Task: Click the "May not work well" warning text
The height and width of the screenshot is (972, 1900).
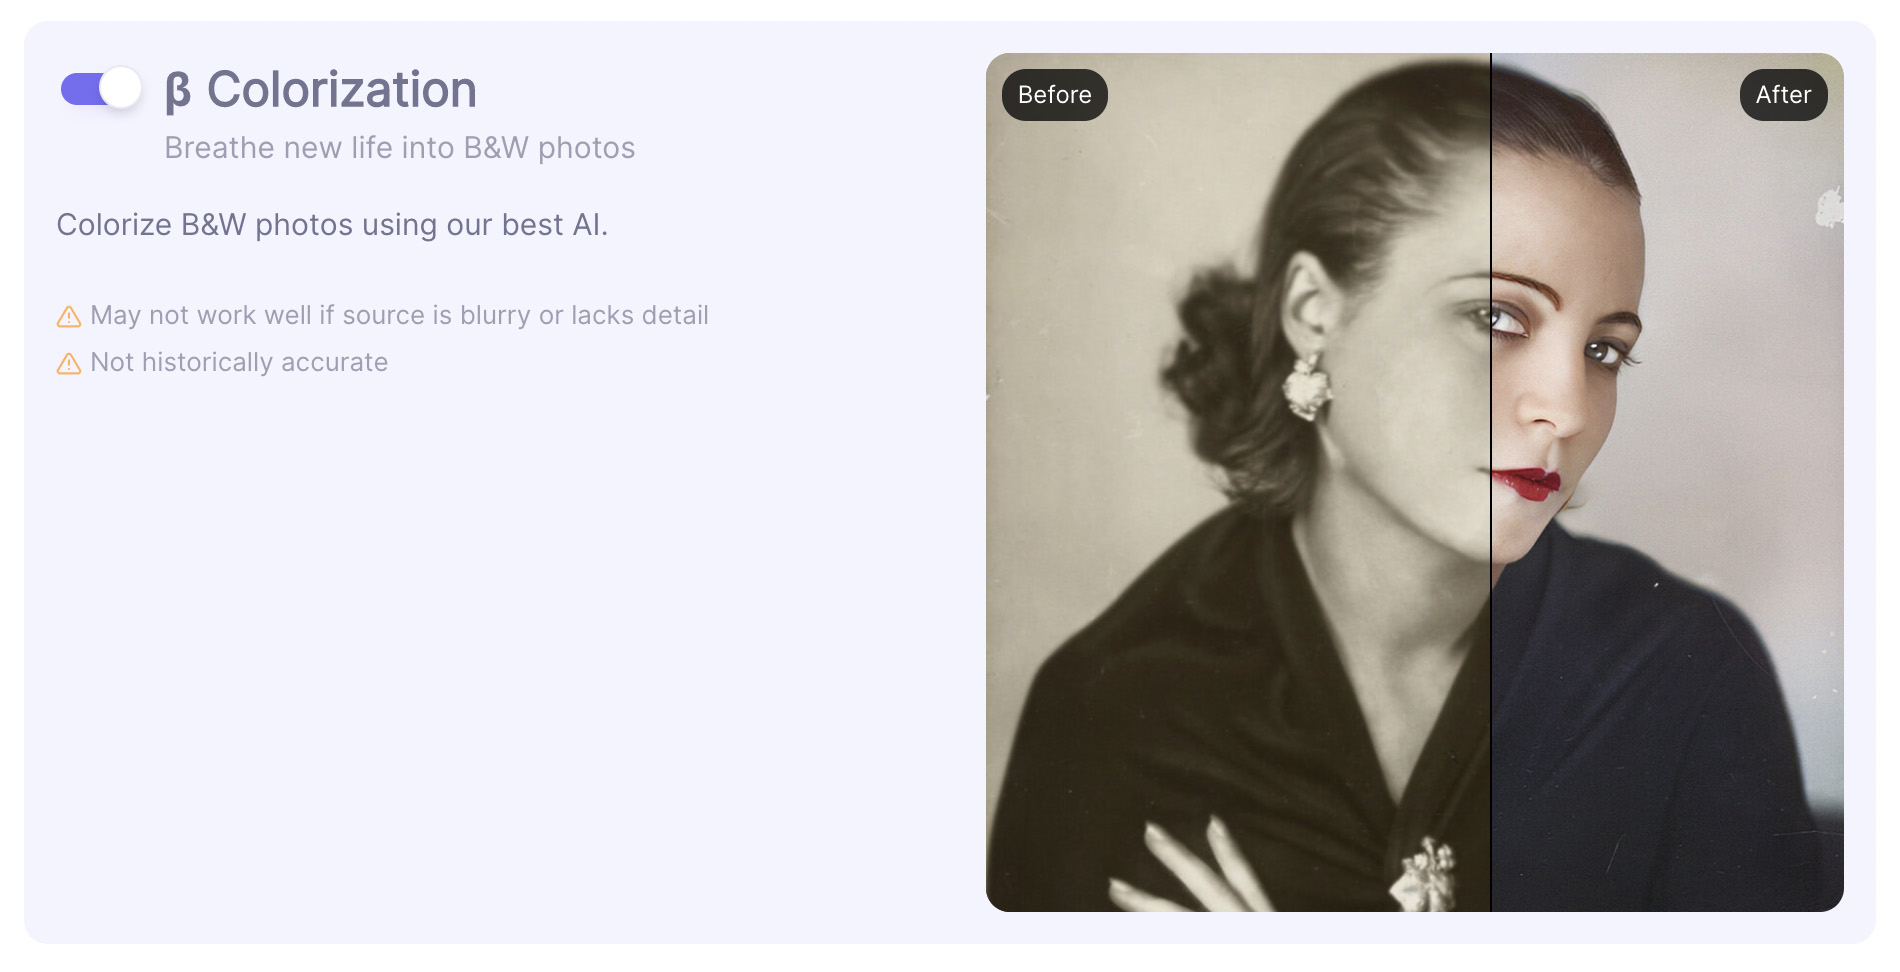Action: click(x=399, y=316)
